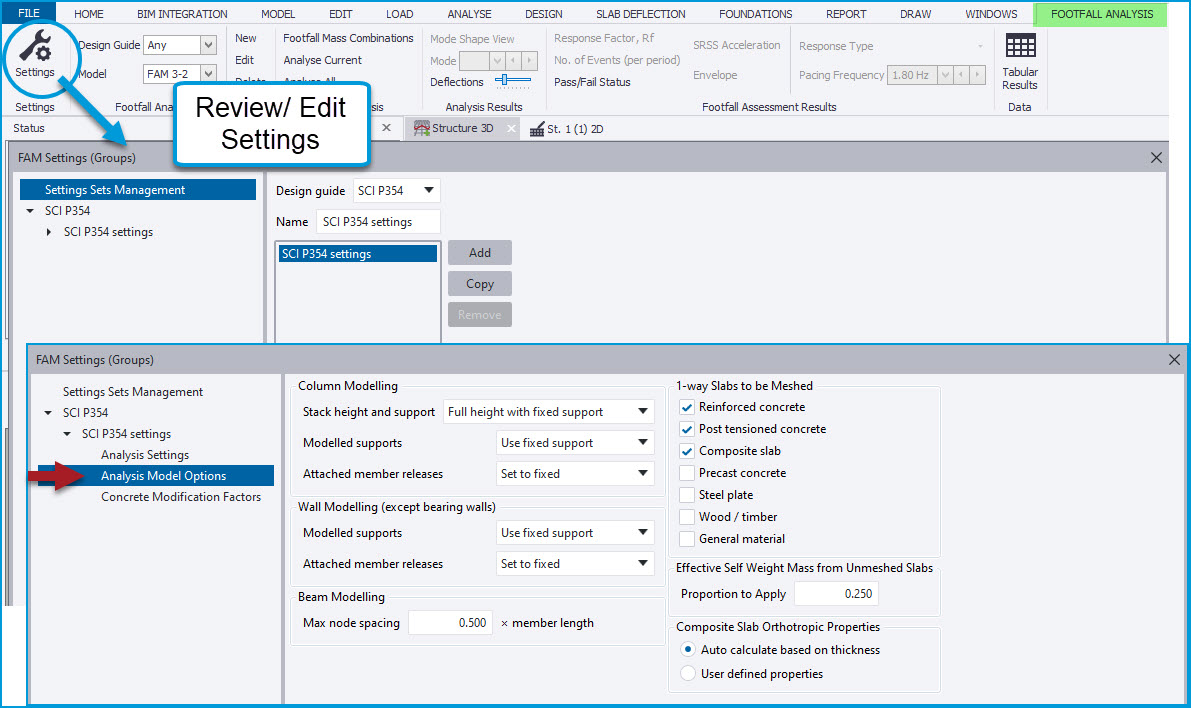
Task: Click the Structure 3D tab icon
Action: 421,129
